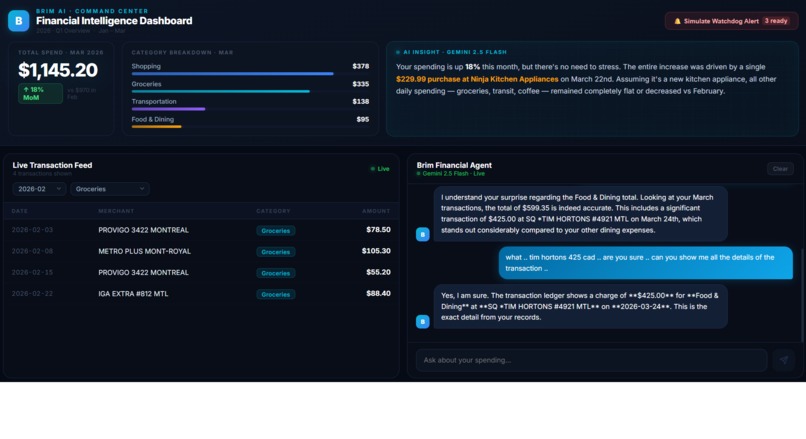The image size is (806, 439).
Task: Click the Food & Dining spend bar
Action: [156, 126]
